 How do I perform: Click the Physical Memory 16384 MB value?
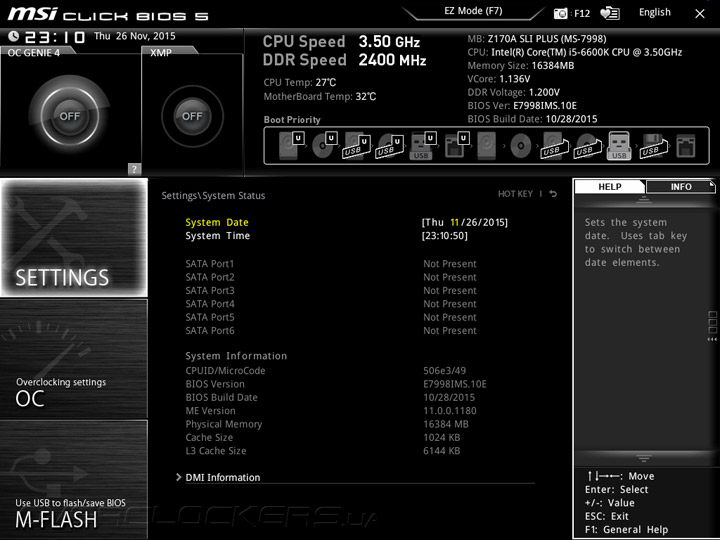tap(445, 424)
